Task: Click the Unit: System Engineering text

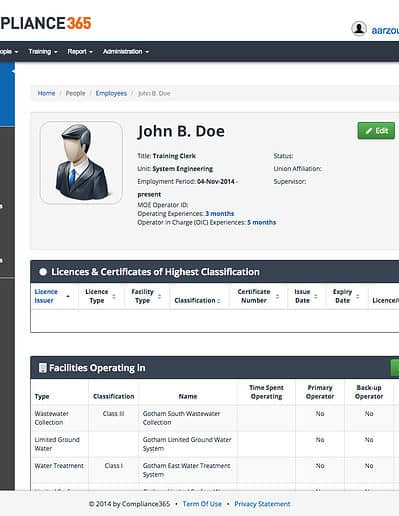Action: [x=175, y=169]
